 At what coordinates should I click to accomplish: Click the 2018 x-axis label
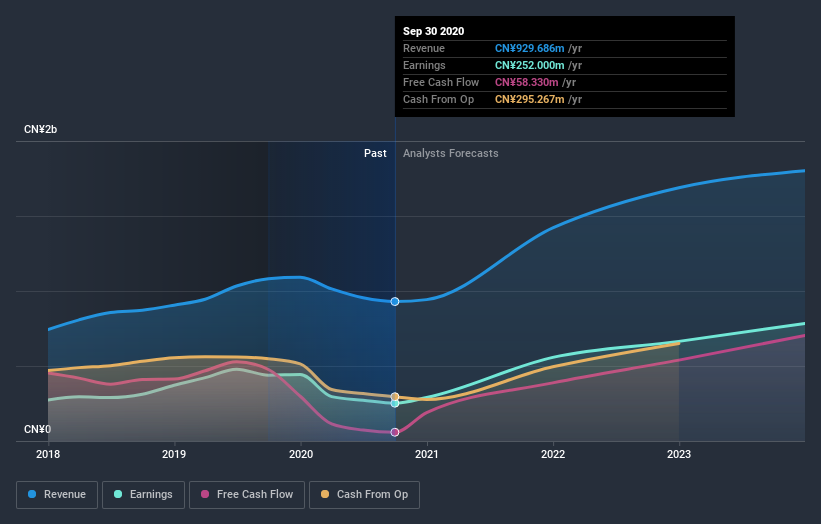coord(48,454)
